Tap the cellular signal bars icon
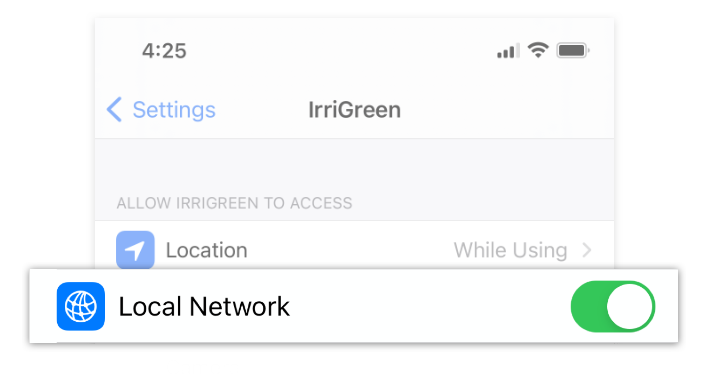This screenshot has width=705, height=374. [508, 50]
